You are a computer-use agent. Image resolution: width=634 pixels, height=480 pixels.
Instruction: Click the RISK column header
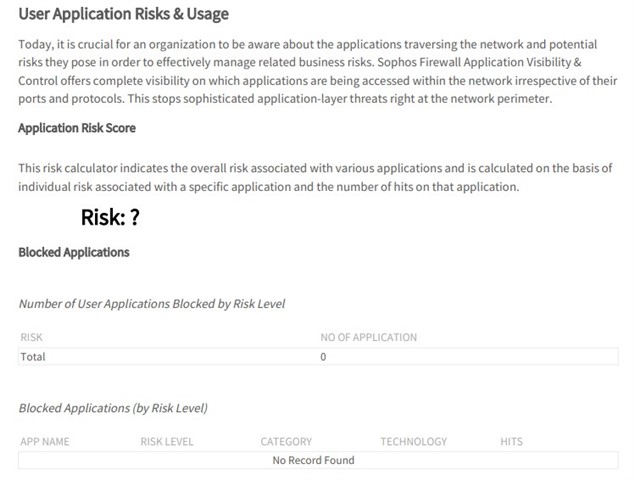click(32, 337)
